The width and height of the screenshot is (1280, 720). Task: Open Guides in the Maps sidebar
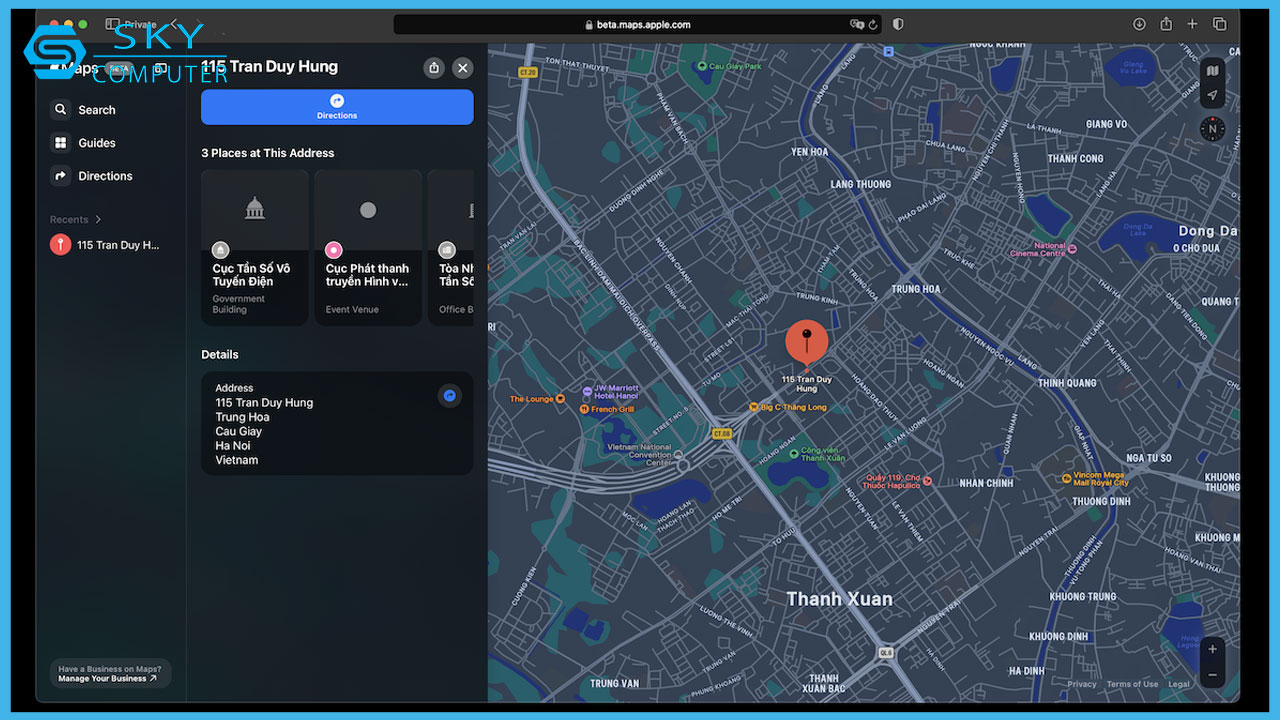point(85,143)
